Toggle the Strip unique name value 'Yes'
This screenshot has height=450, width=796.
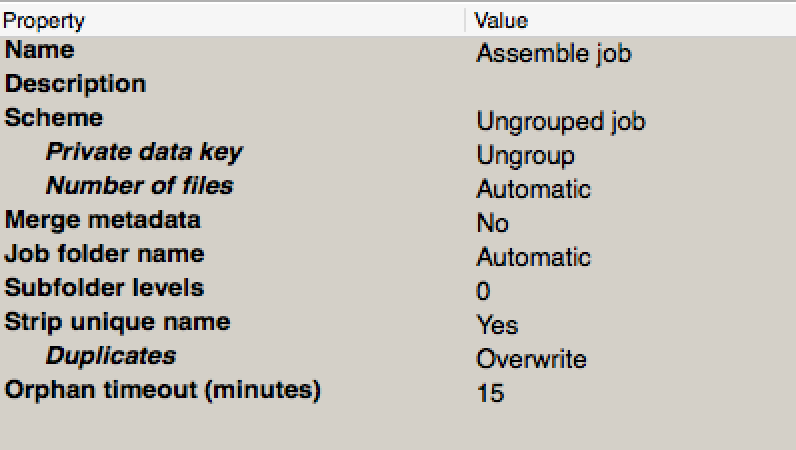(497, 326)
